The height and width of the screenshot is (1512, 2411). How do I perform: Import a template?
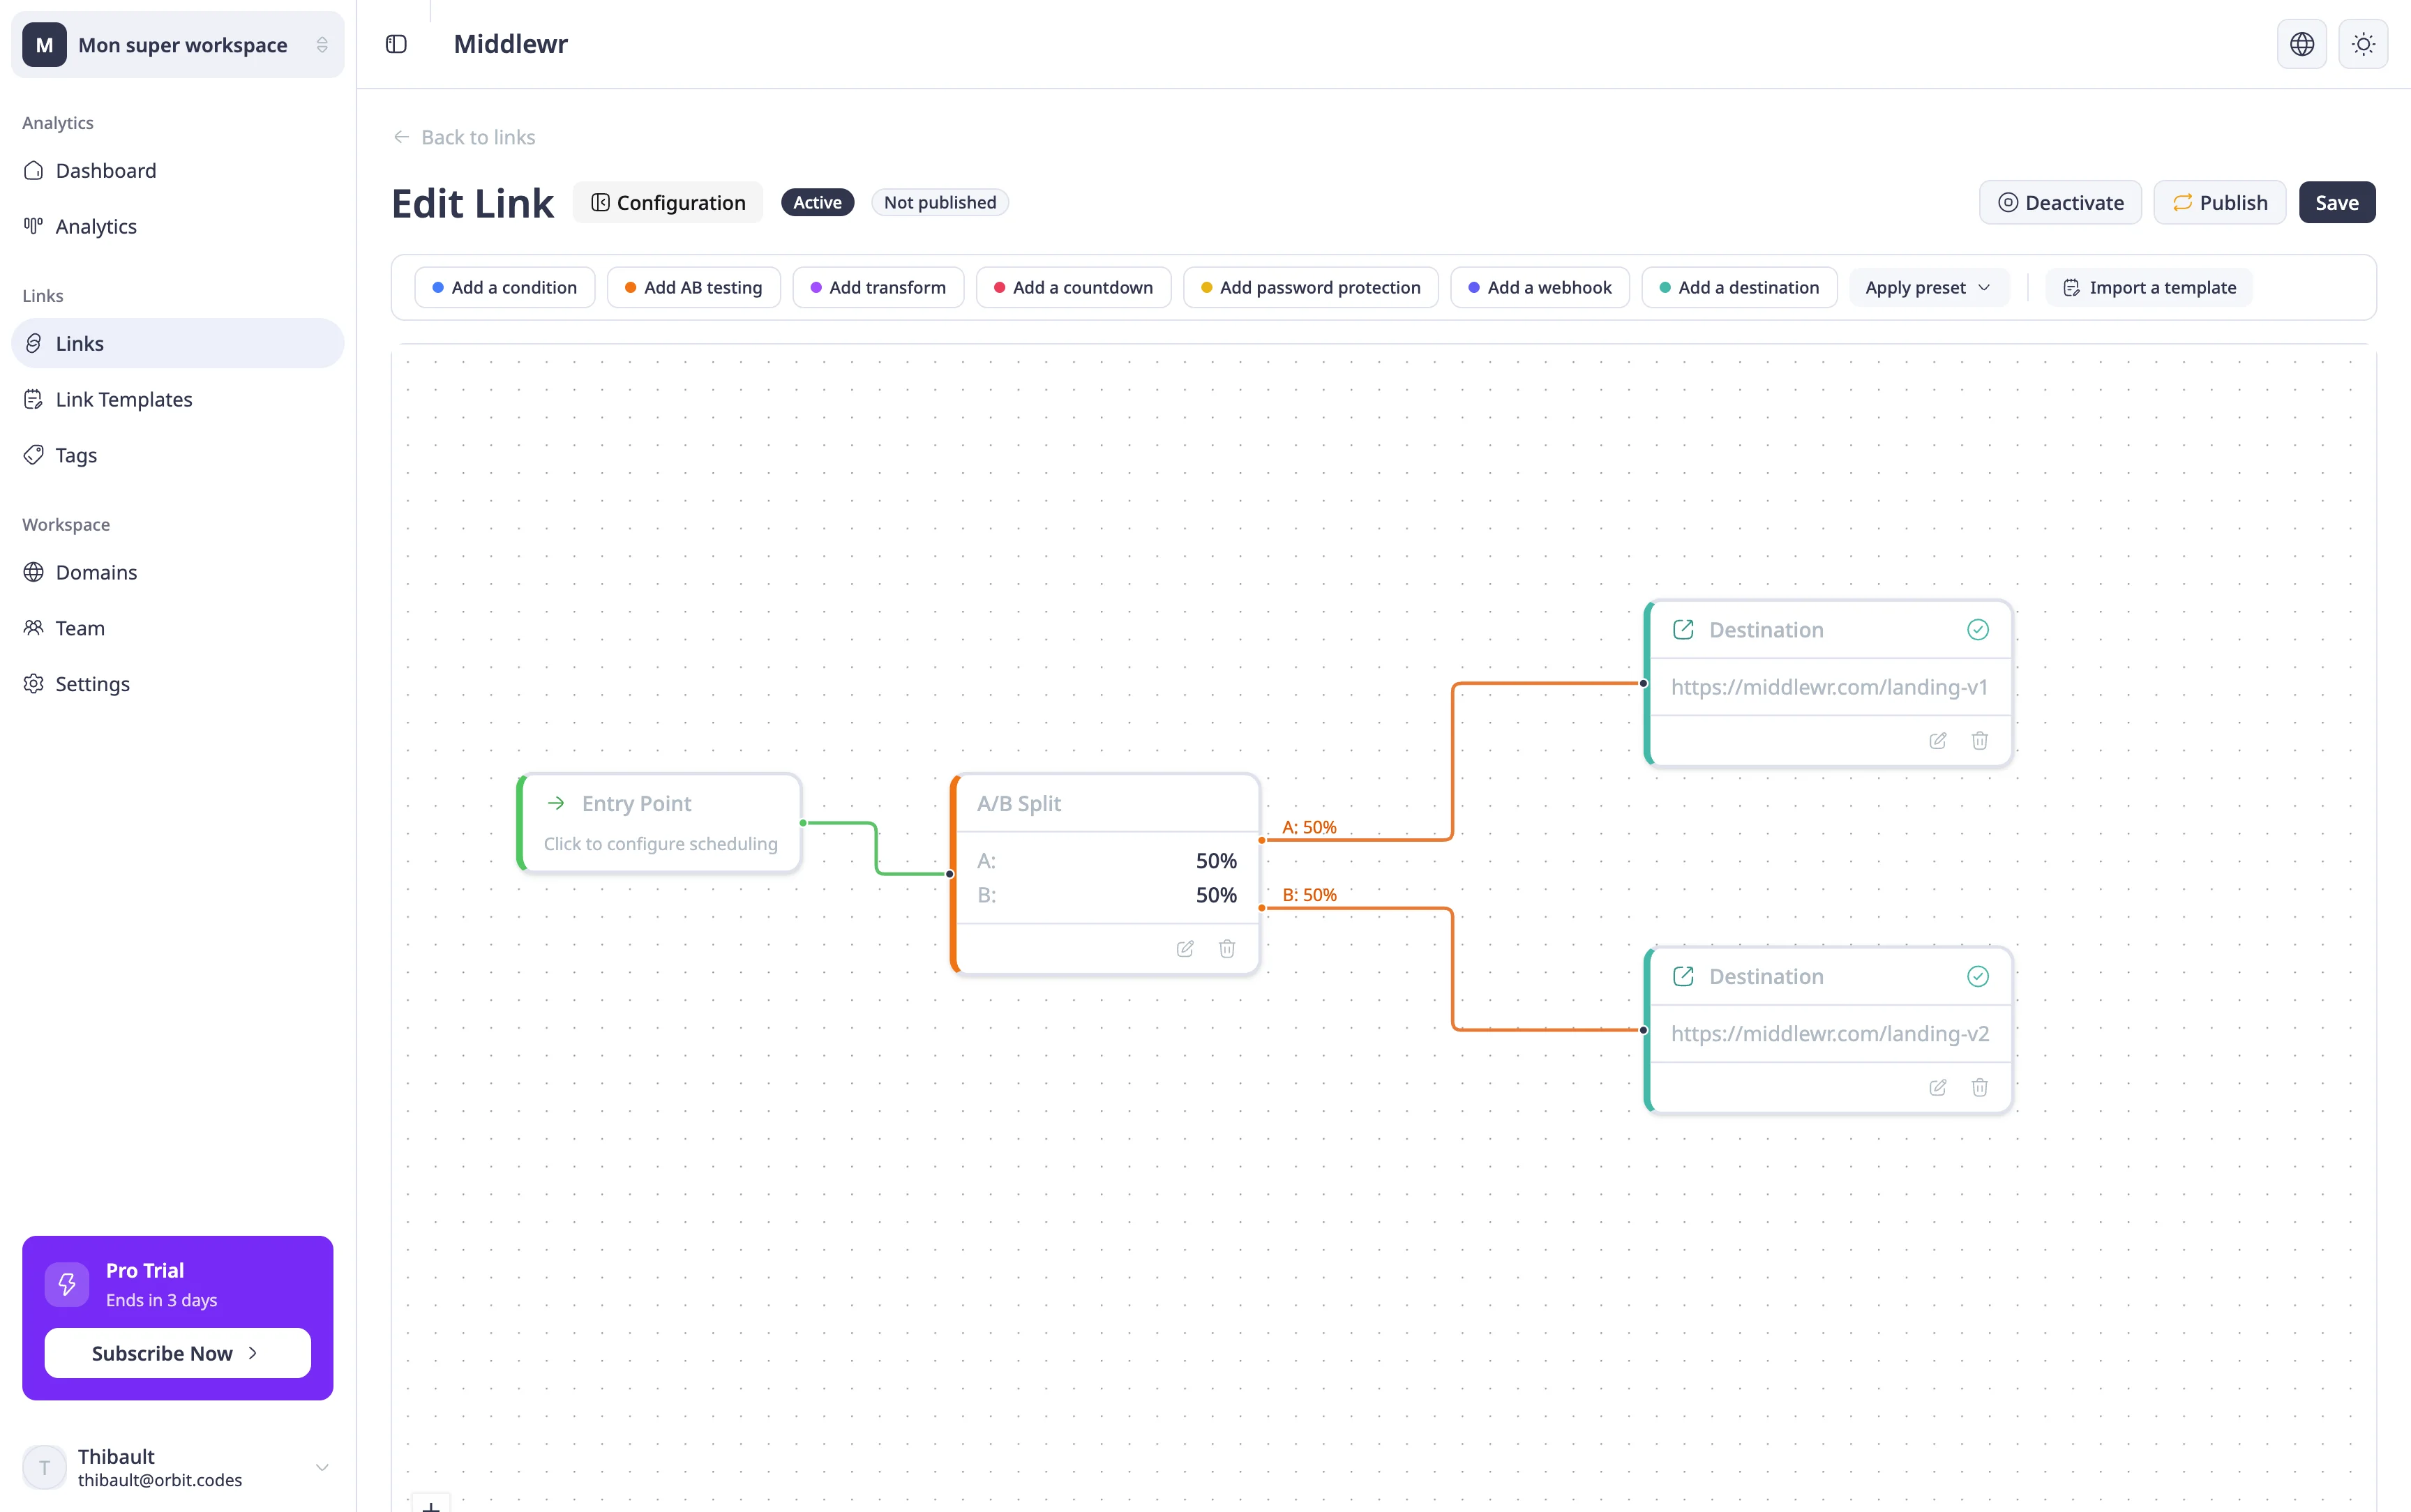point(2149,288)
